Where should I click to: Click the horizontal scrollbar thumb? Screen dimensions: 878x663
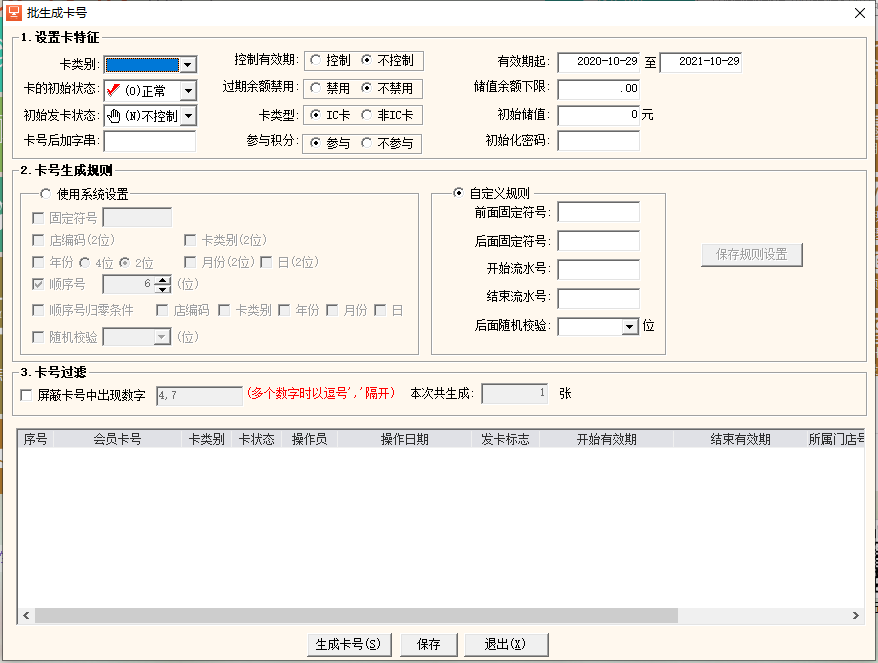pos(356,615)
